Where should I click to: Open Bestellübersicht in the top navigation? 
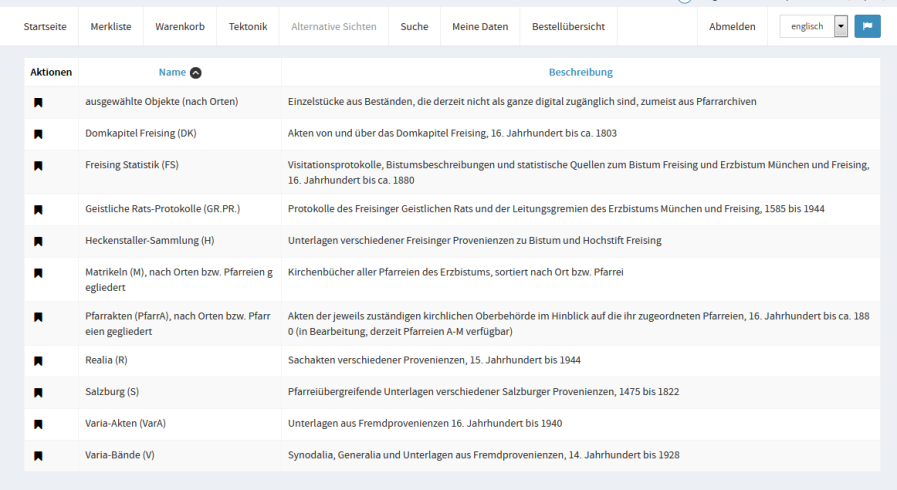(x=568, y=27)
